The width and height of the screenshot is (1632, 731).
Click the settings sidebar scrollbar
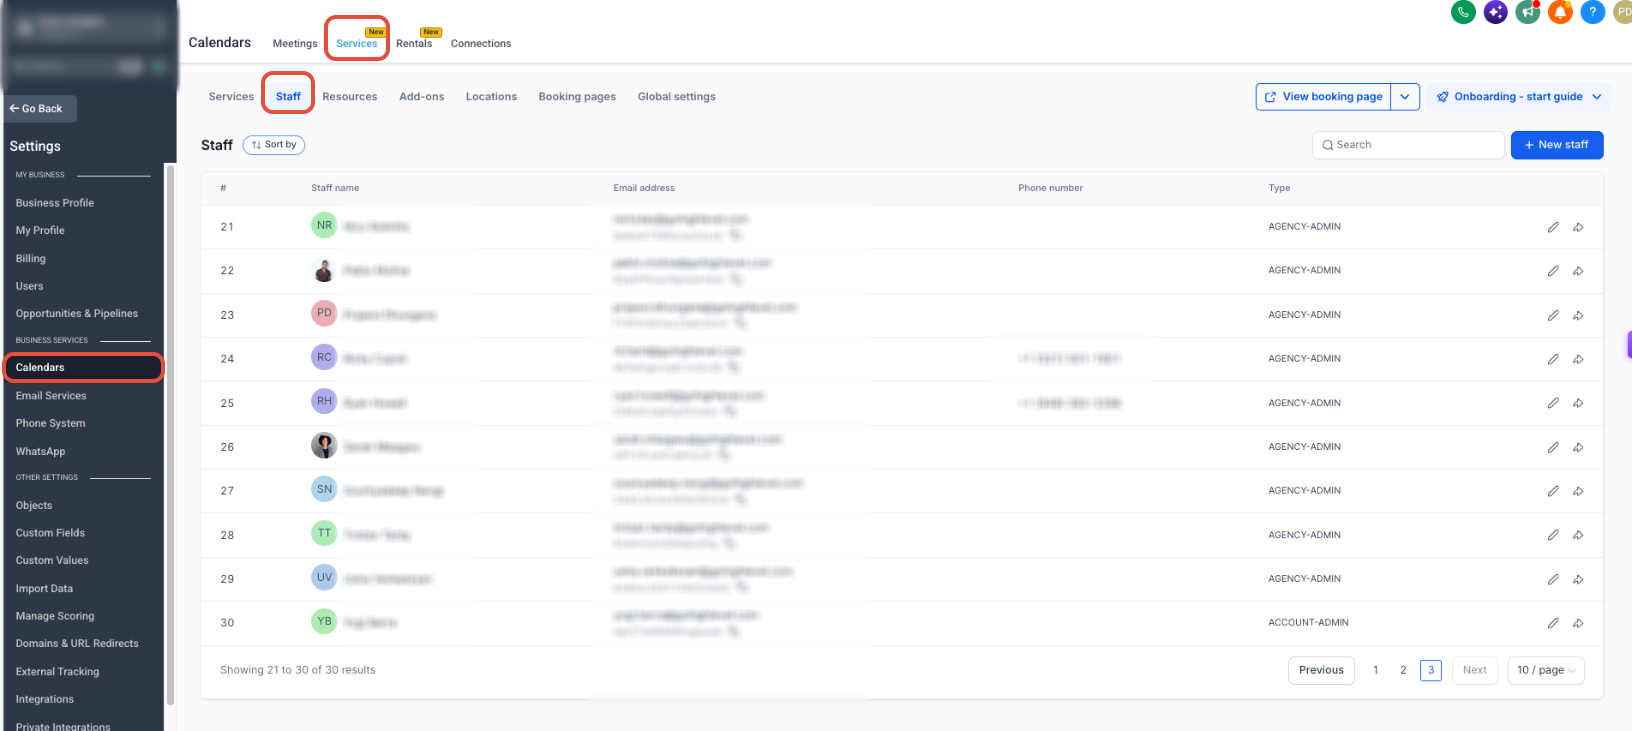coord(170,435)
